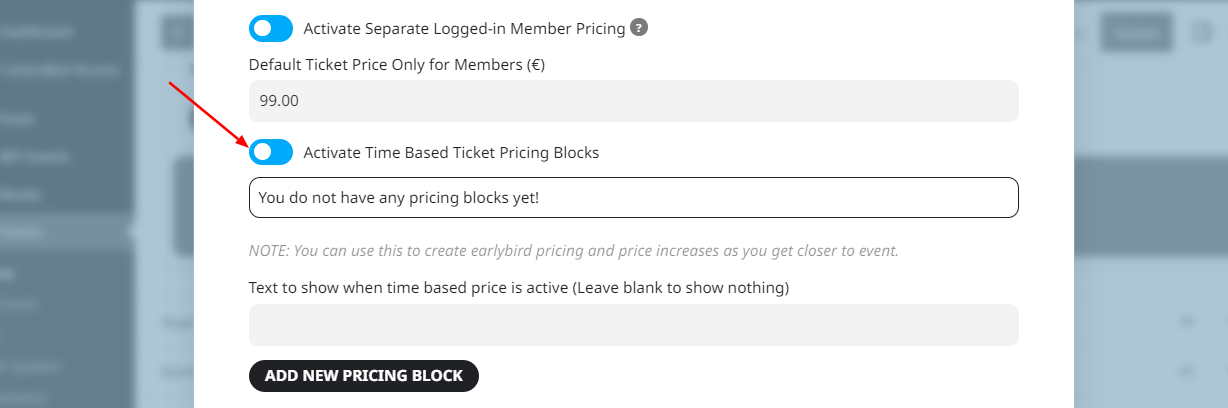Screen dimensions: 1228x408
Task: Click the 99.00 member price value
Action: [x=279, y=101]
